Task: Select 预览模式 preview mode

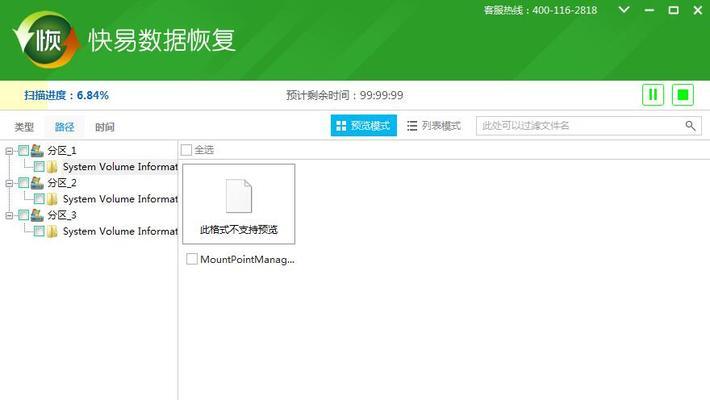Action: coord(364,125)
